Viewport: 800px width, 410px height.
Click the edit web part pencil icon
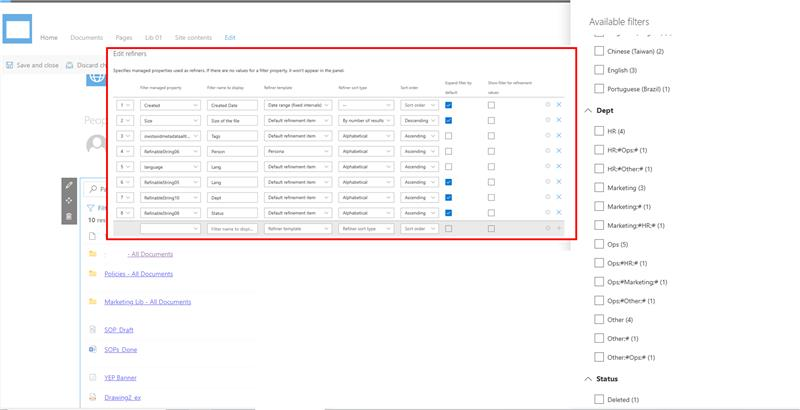pyautogui.click(x=69, y=185)
